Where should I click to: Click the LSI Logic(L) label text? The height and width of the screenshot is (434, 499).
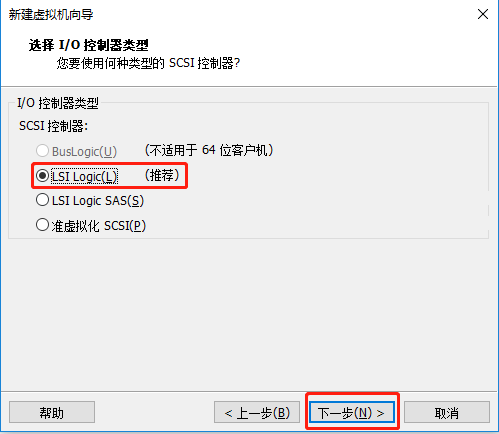click(x=84, y=176)
